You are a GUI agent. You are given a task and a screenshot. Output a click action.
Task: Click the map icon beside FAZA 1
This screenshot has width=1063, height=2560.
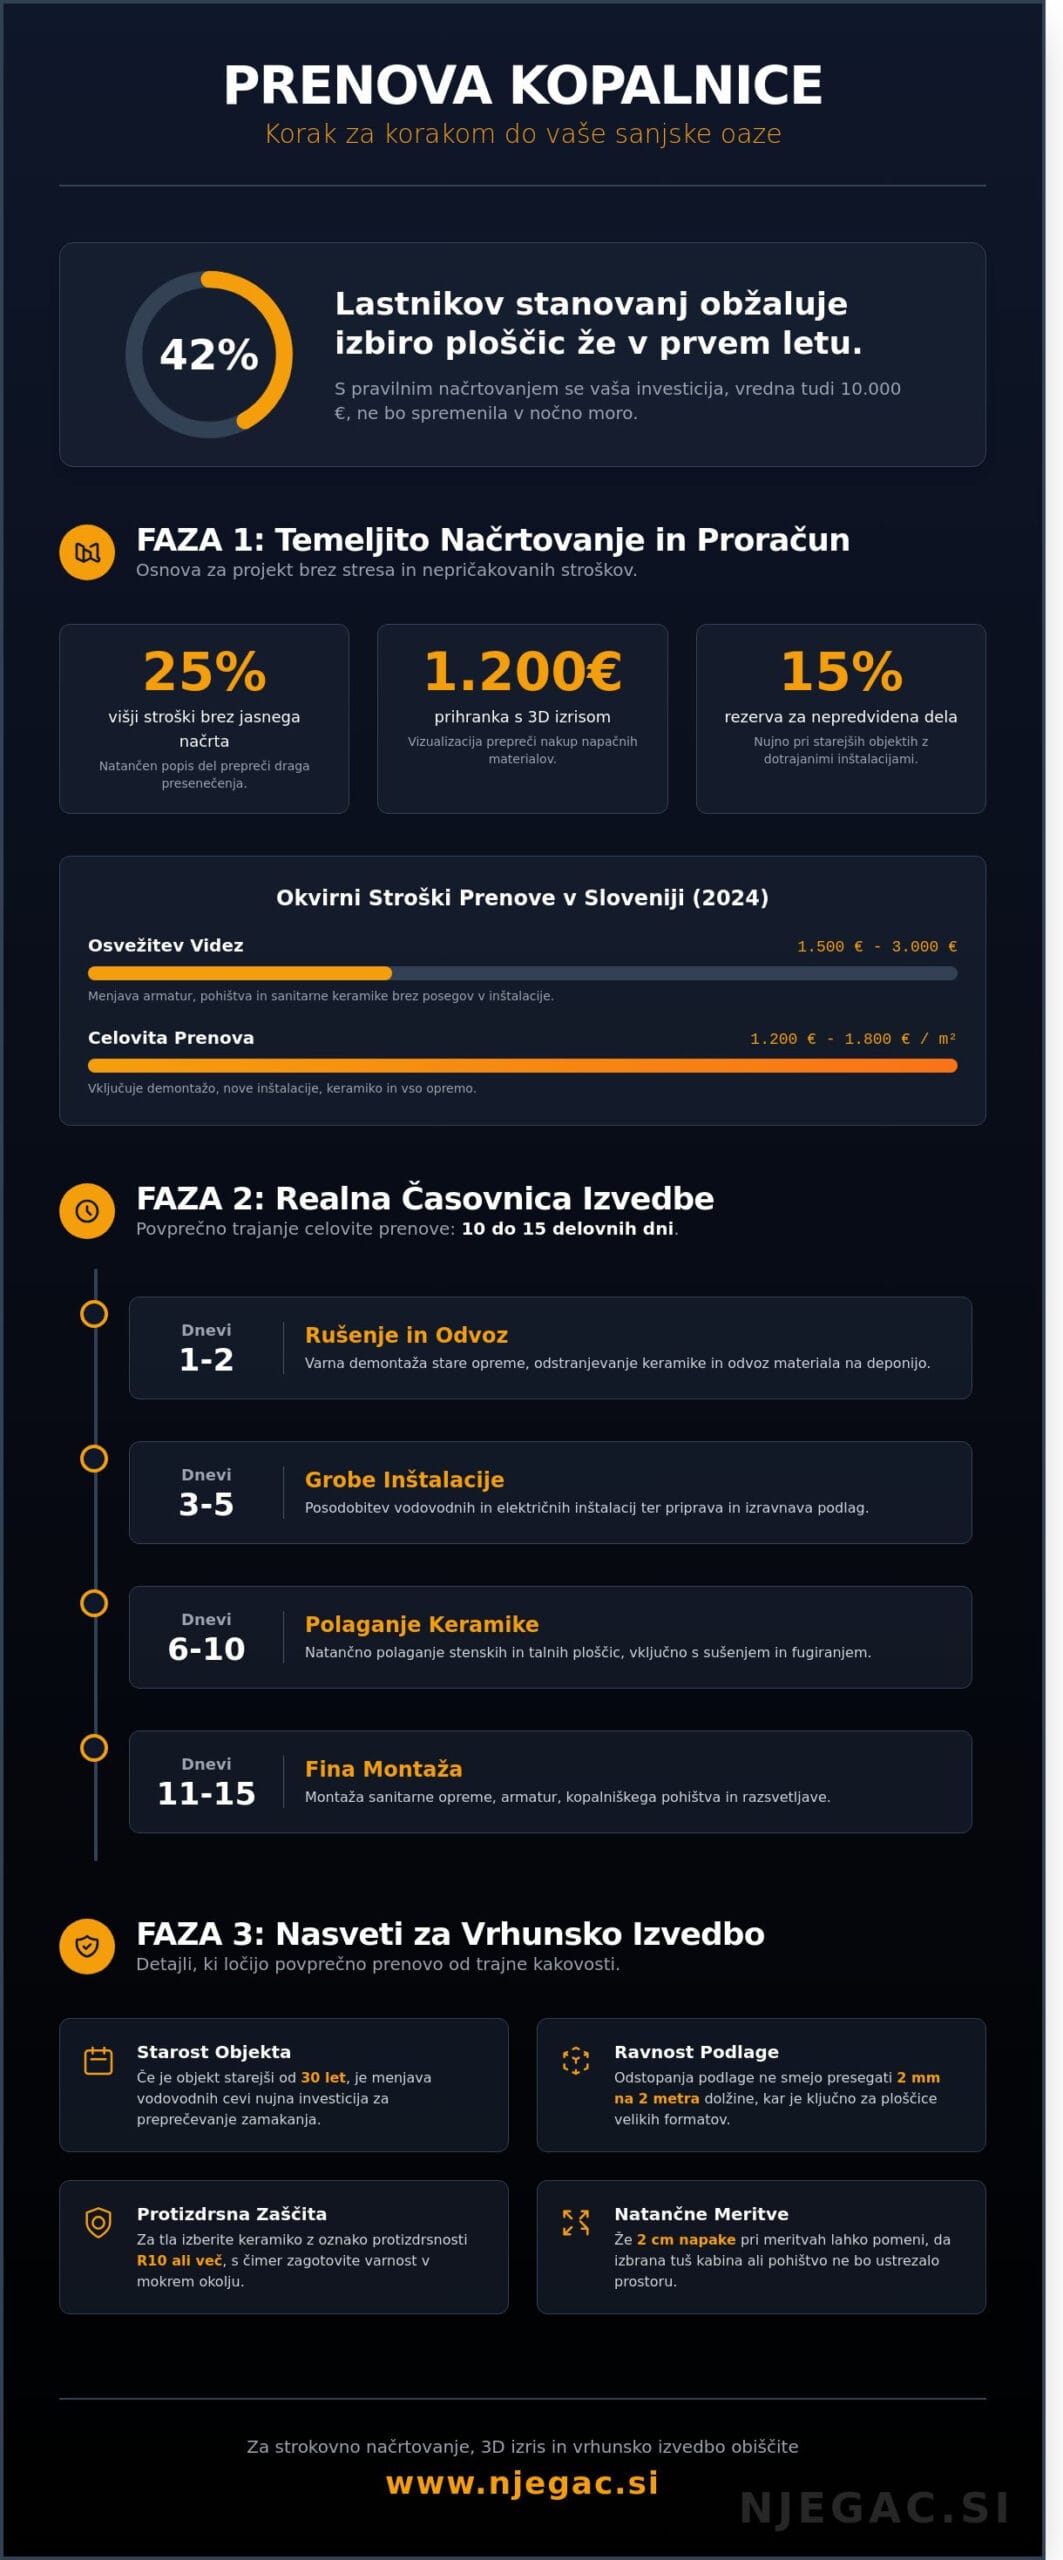[x=87, y=552]
